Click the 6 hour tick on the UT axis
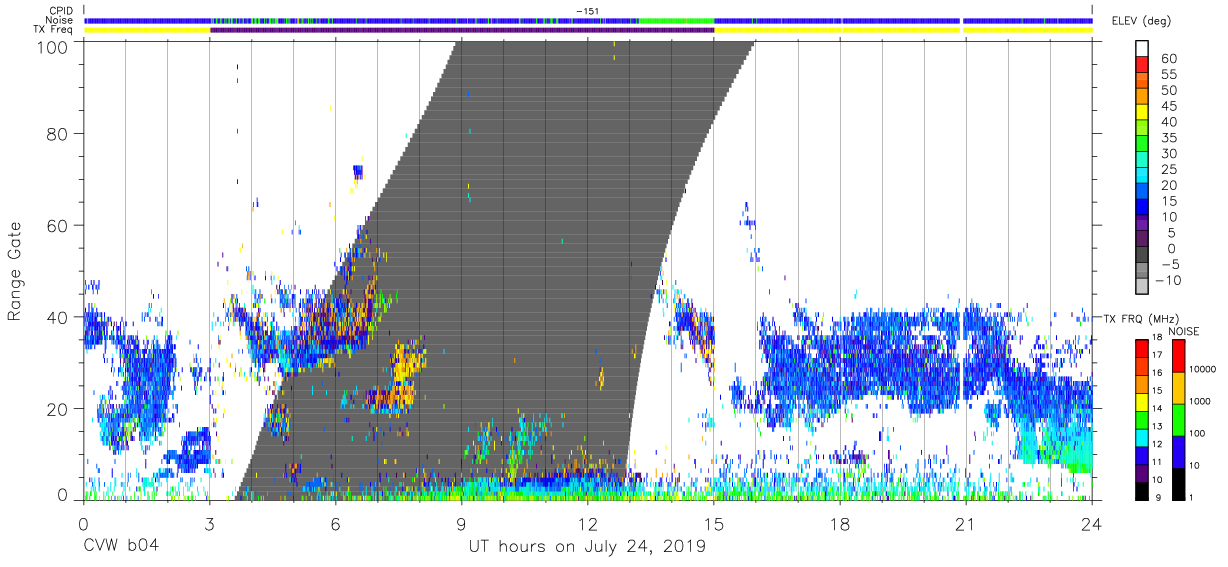Image resolution: width=1228 pixels, height=567 pixels. (x=335, y=523)
